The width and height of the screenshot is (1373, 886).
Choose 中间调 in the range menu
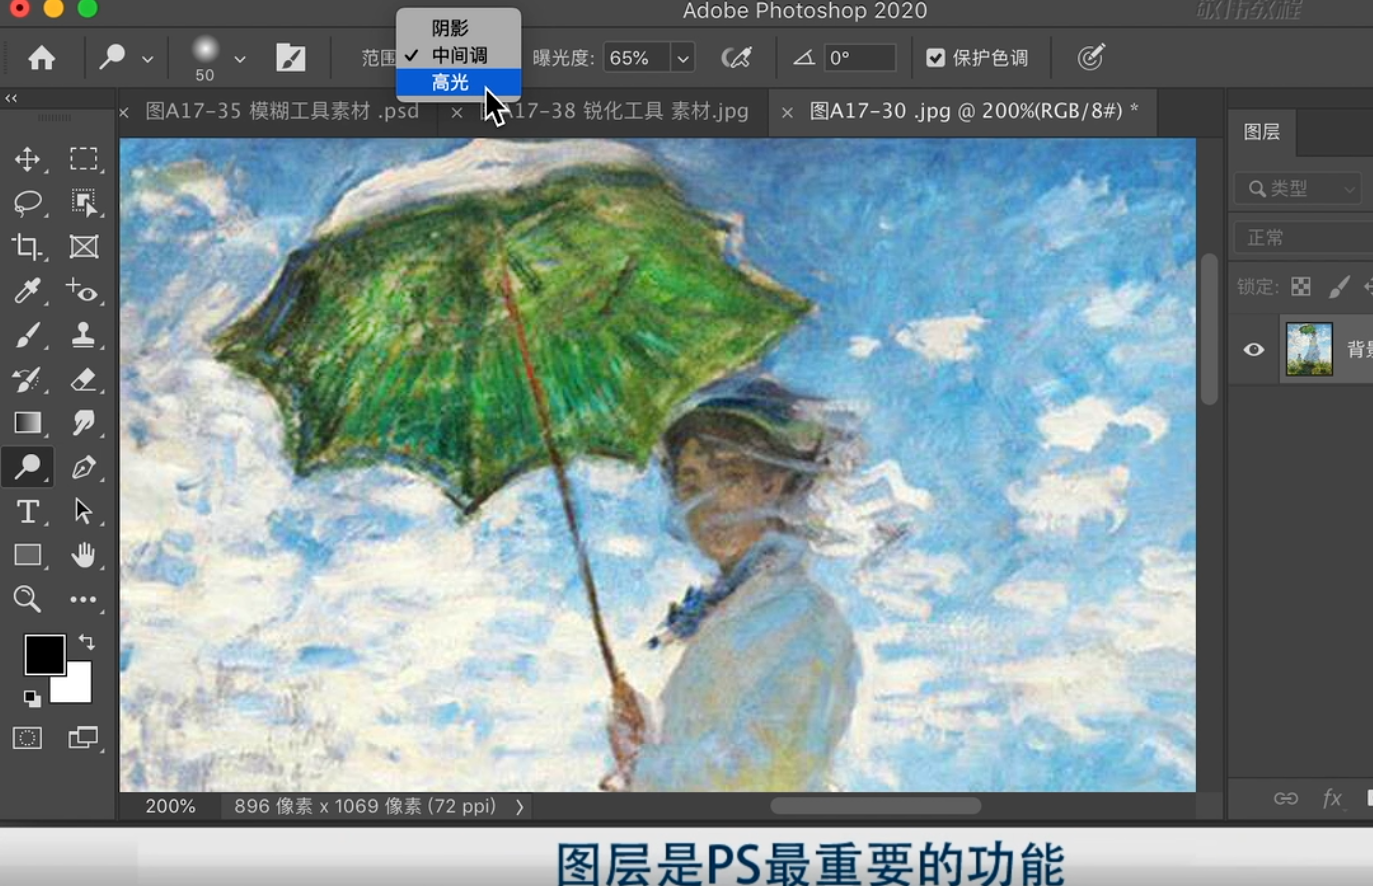pyautogui.click(x=459, y=55)
